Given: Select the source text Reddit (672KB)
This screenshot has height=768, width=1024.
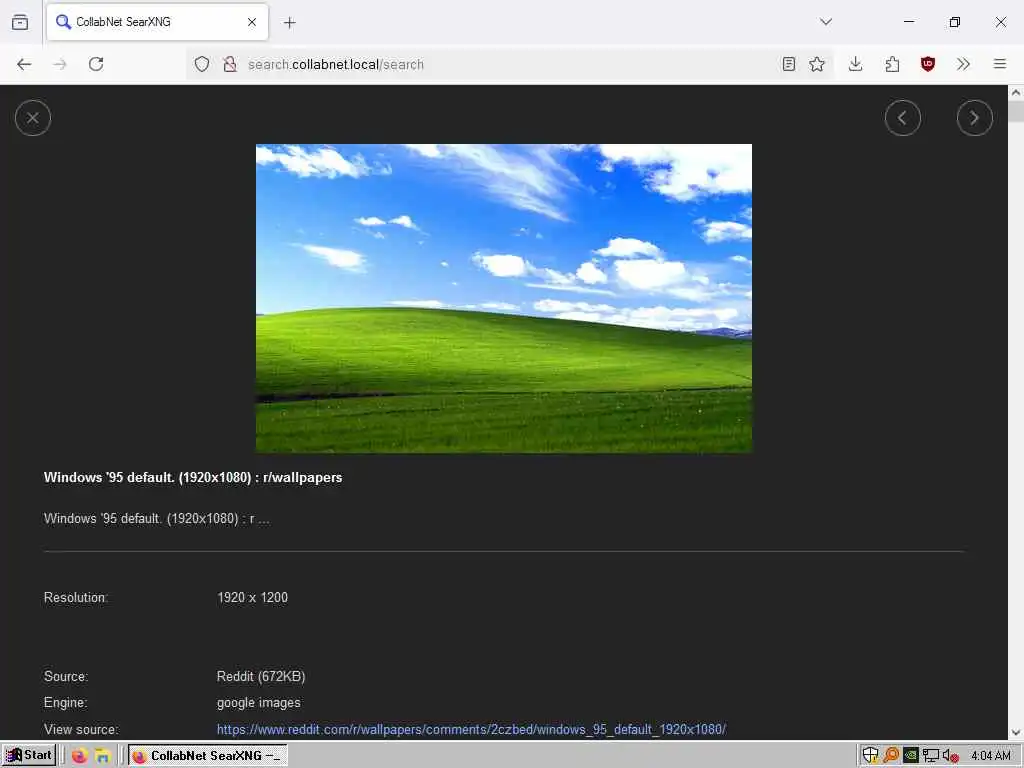Looking at the screenshot, I should pos(261,677).
